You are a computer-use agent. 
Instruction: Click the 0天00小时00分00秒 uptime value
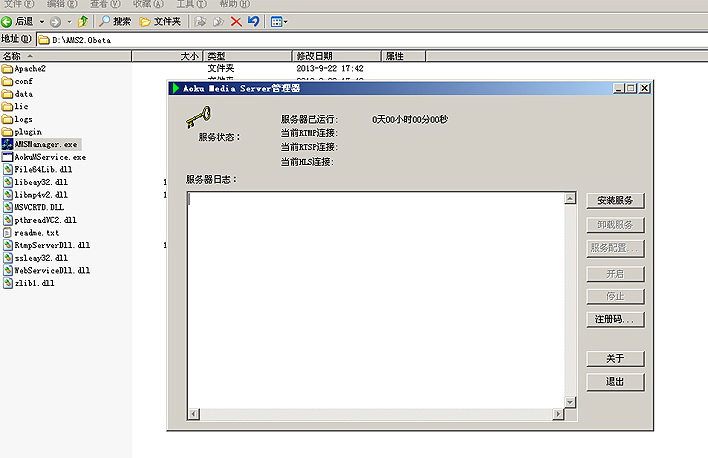tap(410, 120)
